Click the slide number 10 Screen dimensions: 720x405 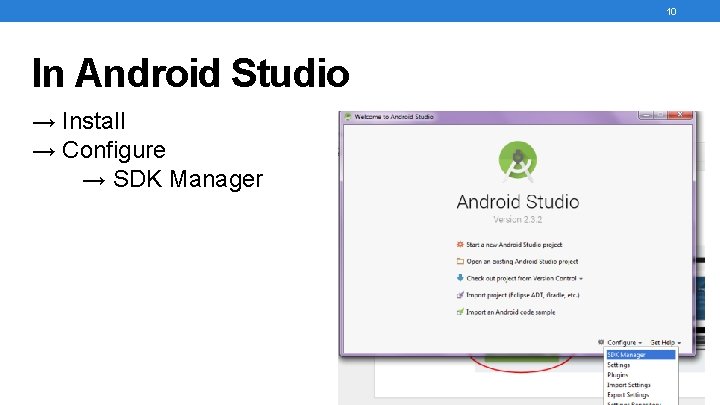pyautogui.click(x=671, y=11)
